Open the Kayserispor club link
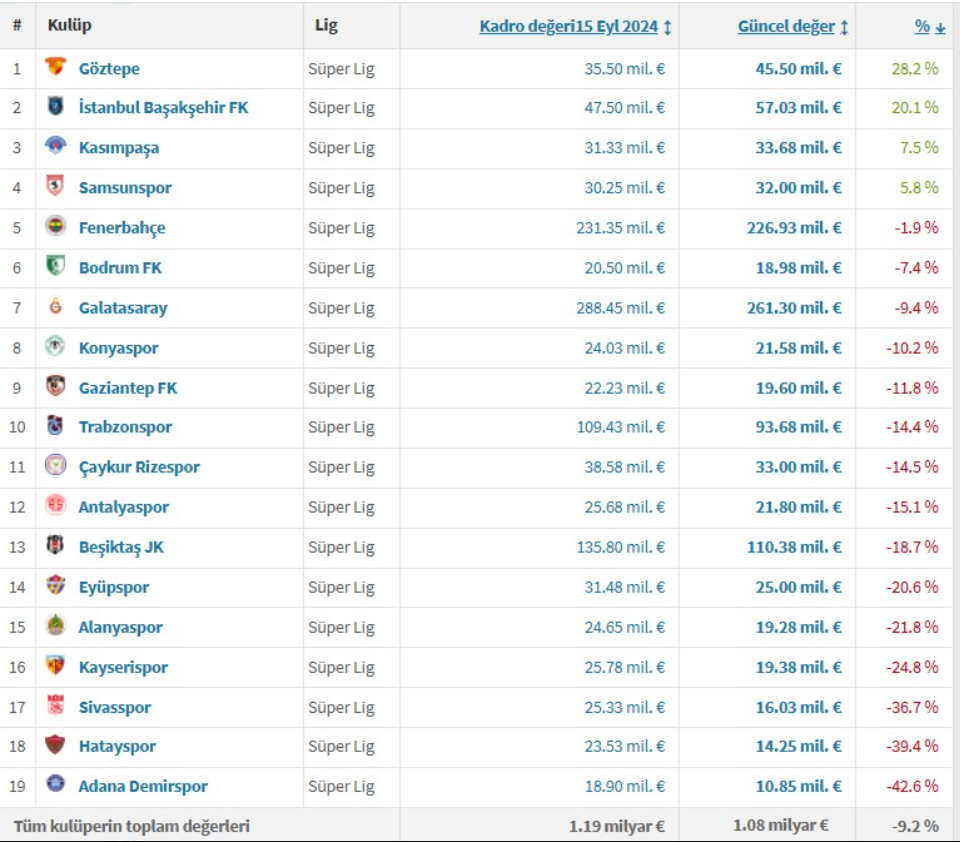This screenshot has height=842, width=960. tap(123, 667)
